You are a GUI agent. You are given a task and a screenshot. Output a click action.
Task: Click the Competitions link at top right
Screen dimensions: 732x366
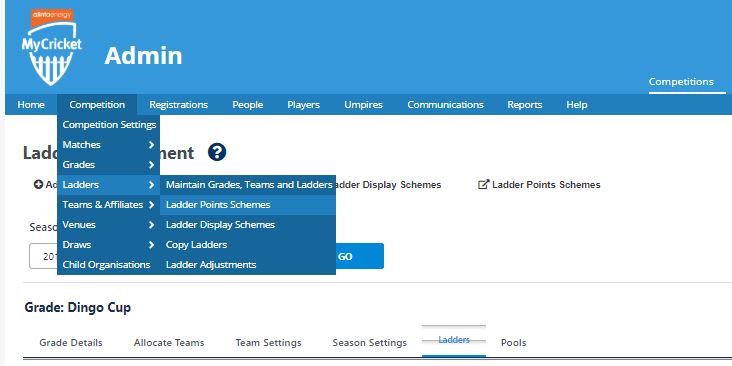(x=681, y=82)
